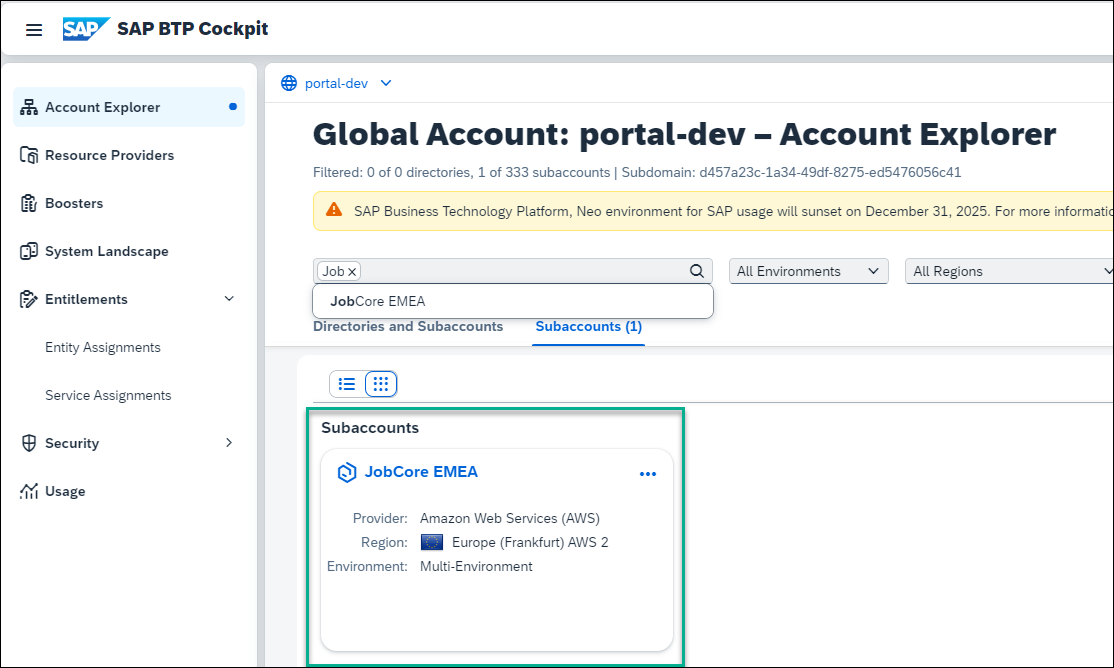Switch to list view

coord(347,384)
